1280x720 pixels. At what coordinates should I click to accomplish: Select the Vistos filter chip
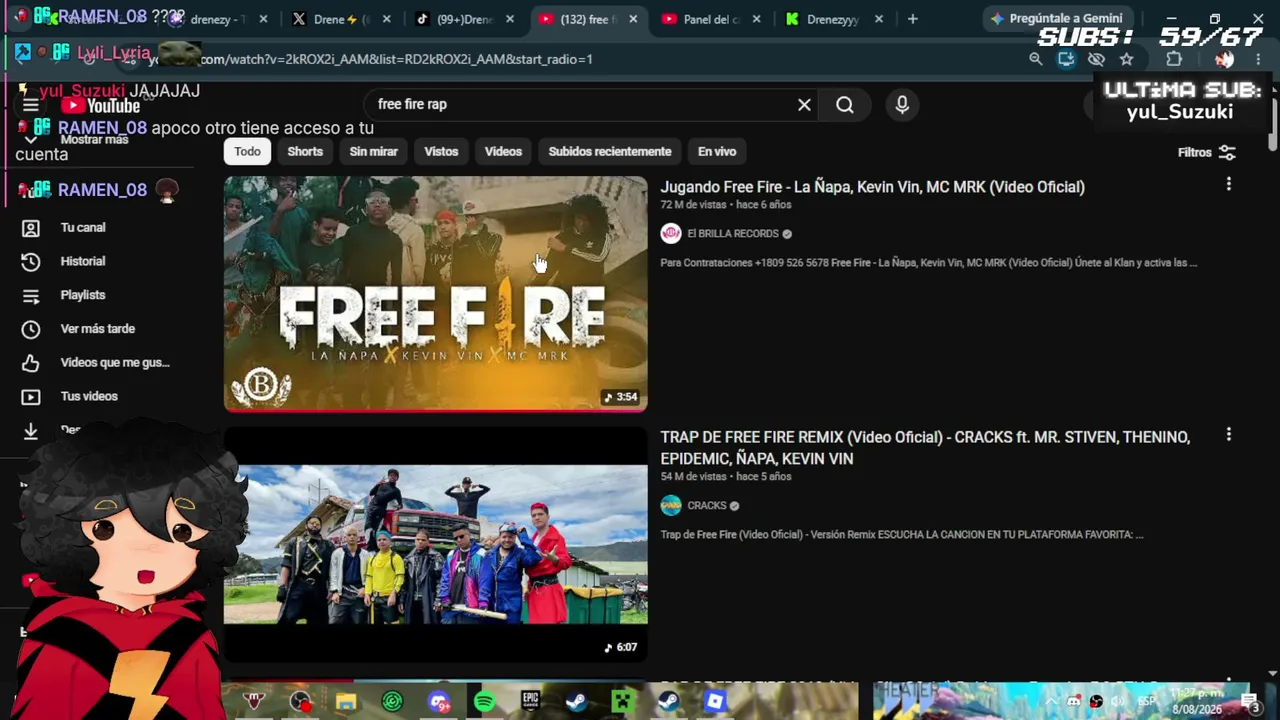tap(441, 152)
